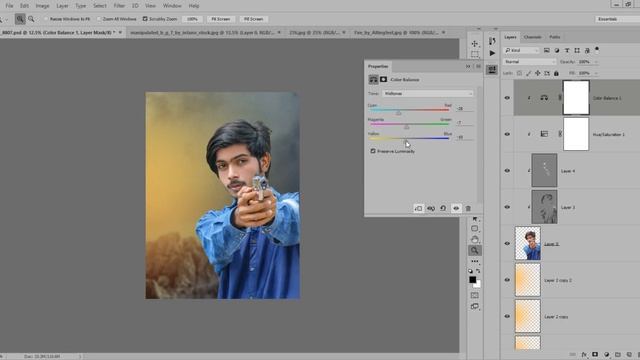Hide Layer 3 with eye icon
Image resolution: width=640 pixels, height=360 pixels.
[507, 207]
